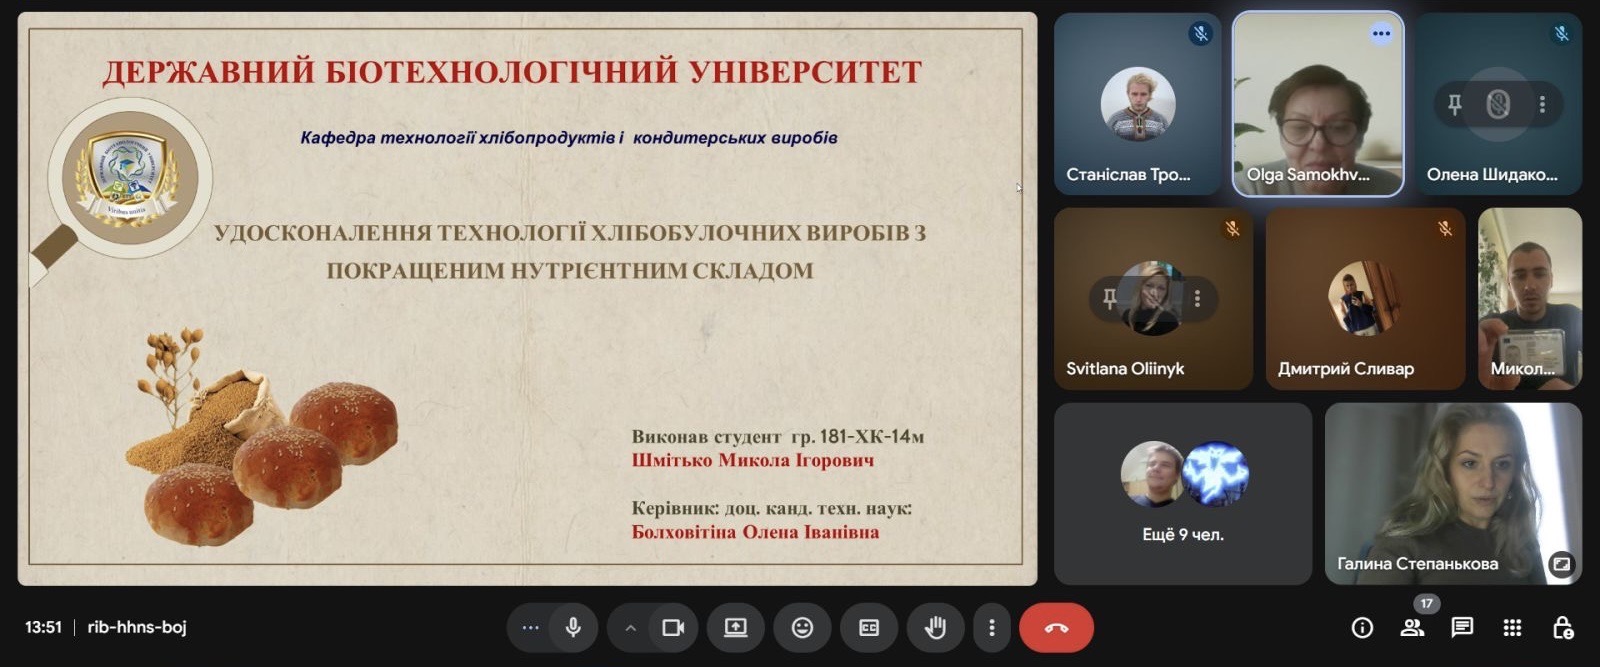Click the "Ещё 9 чел." participants tile
This screenshot has width=1600, height=667.
point(1182,494)
